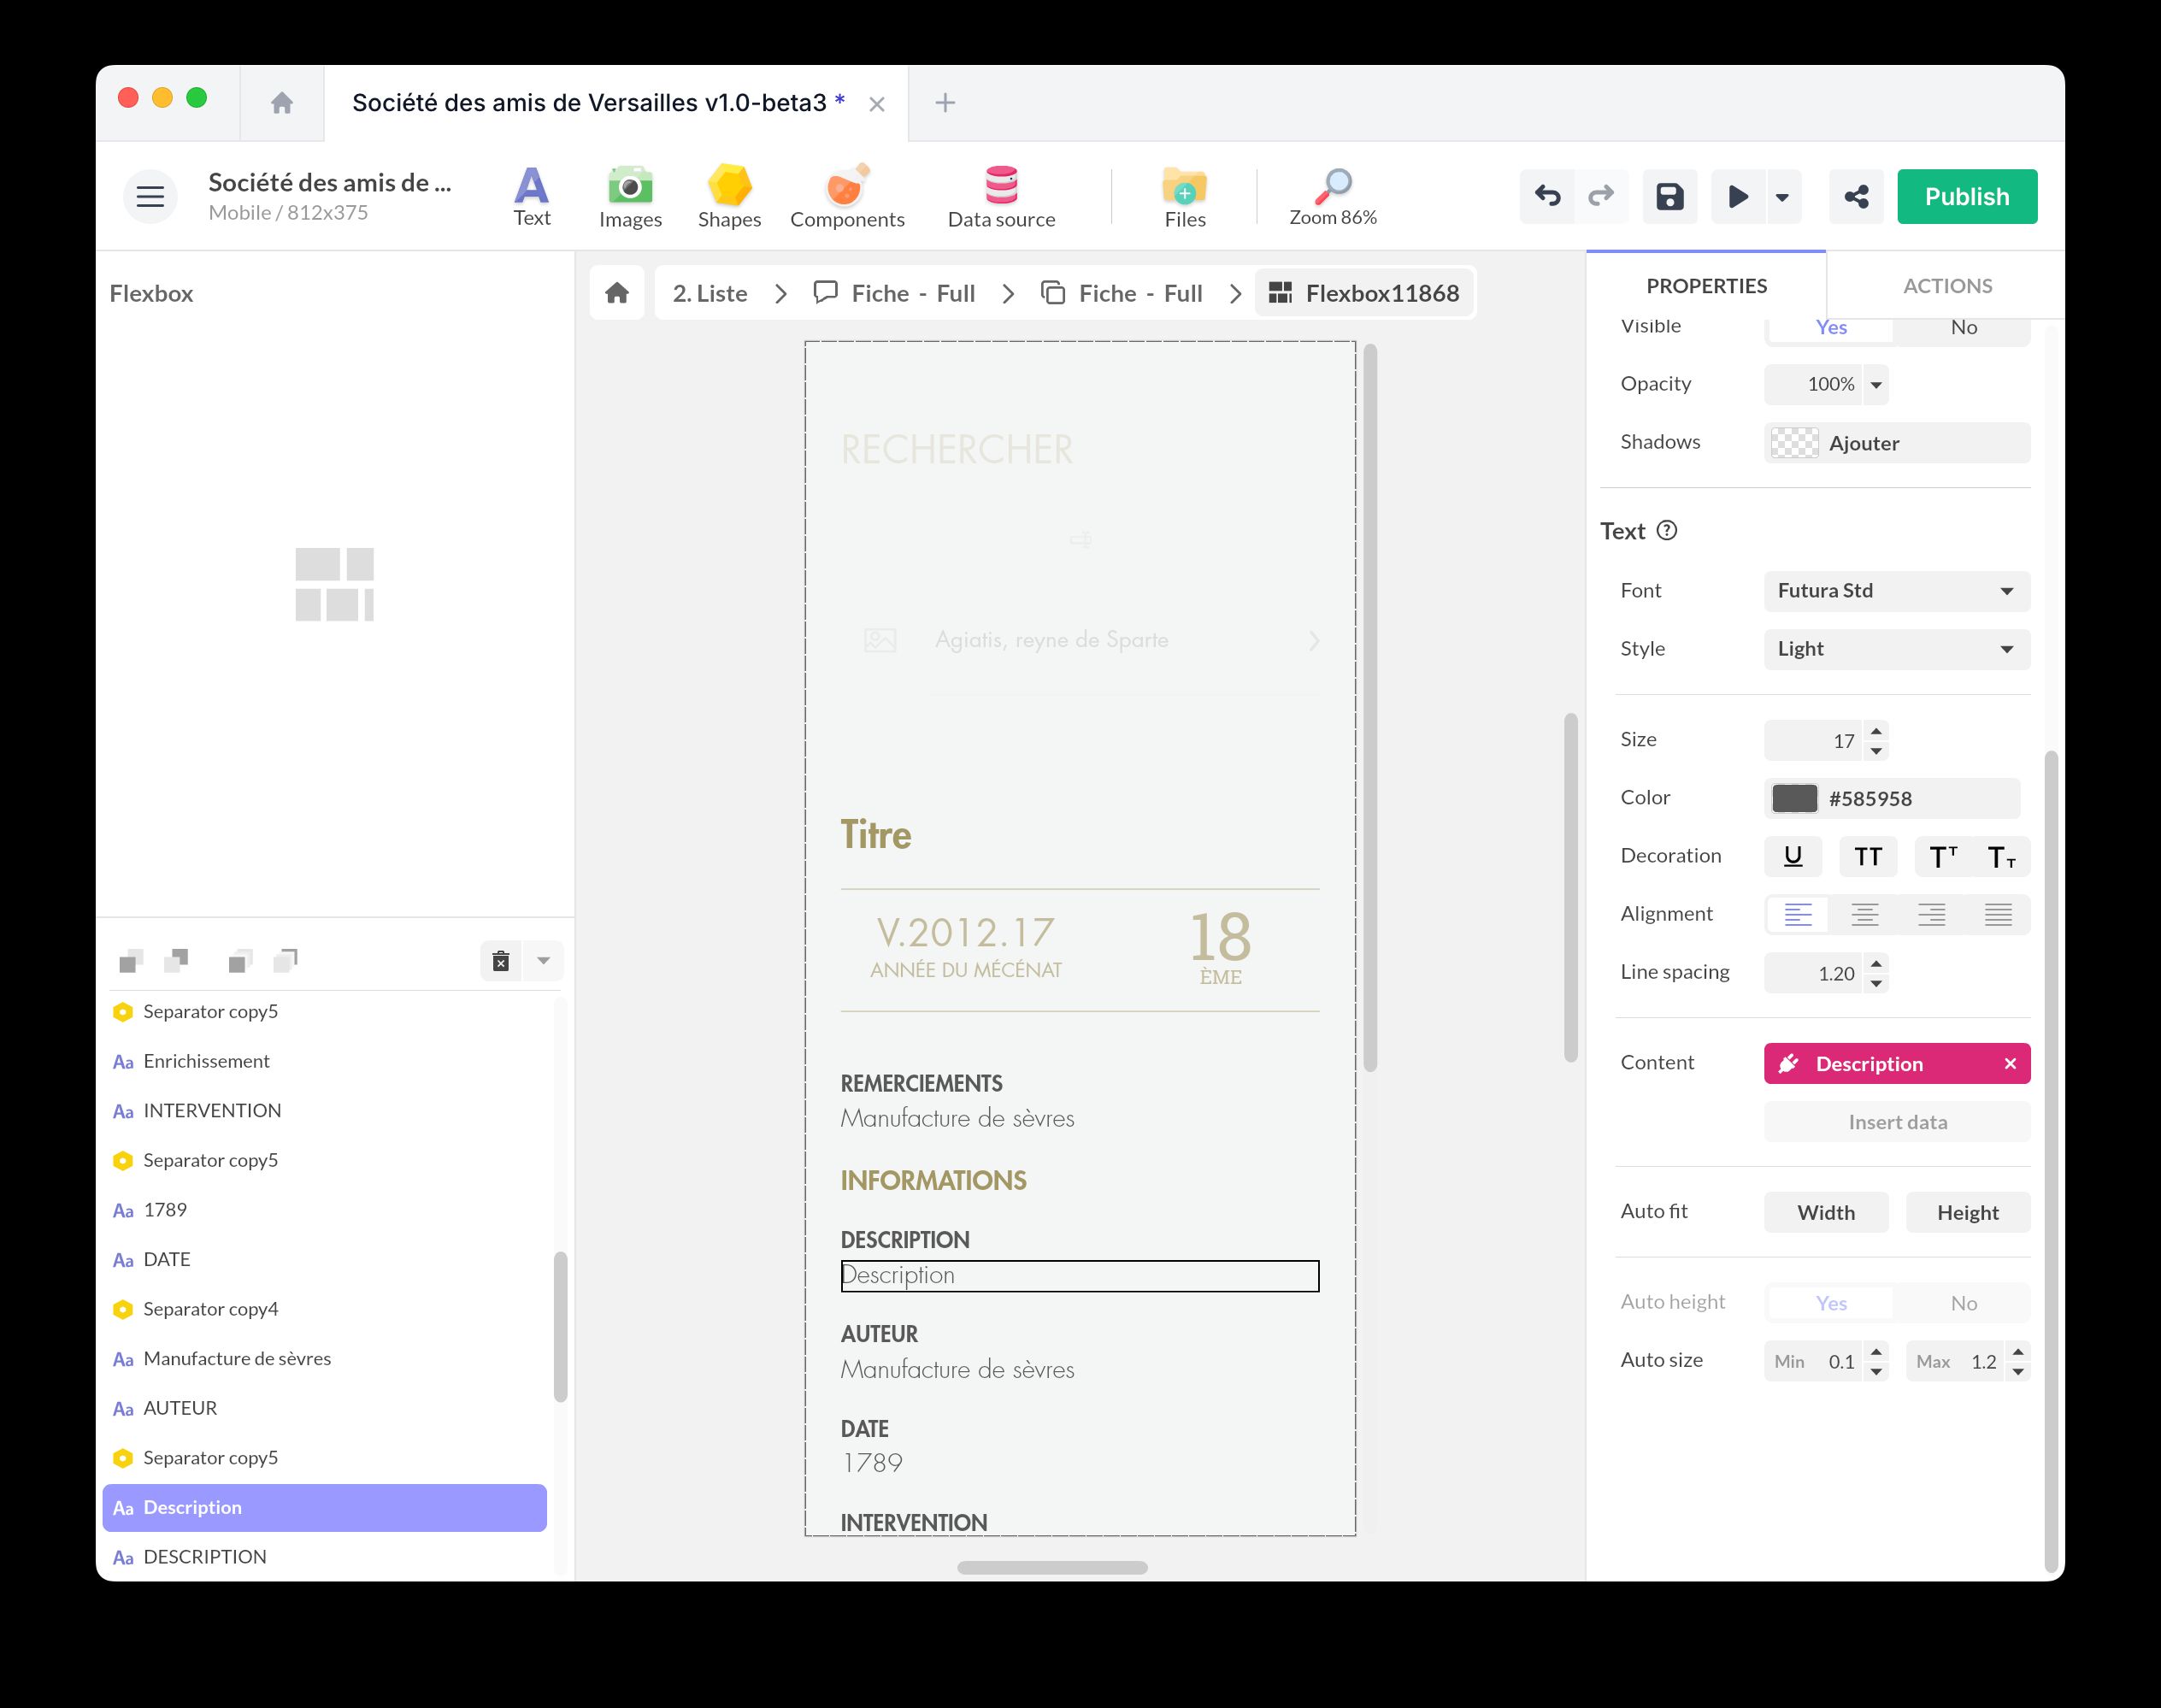Click Auto fit Width button

tap(1825, 1212)
